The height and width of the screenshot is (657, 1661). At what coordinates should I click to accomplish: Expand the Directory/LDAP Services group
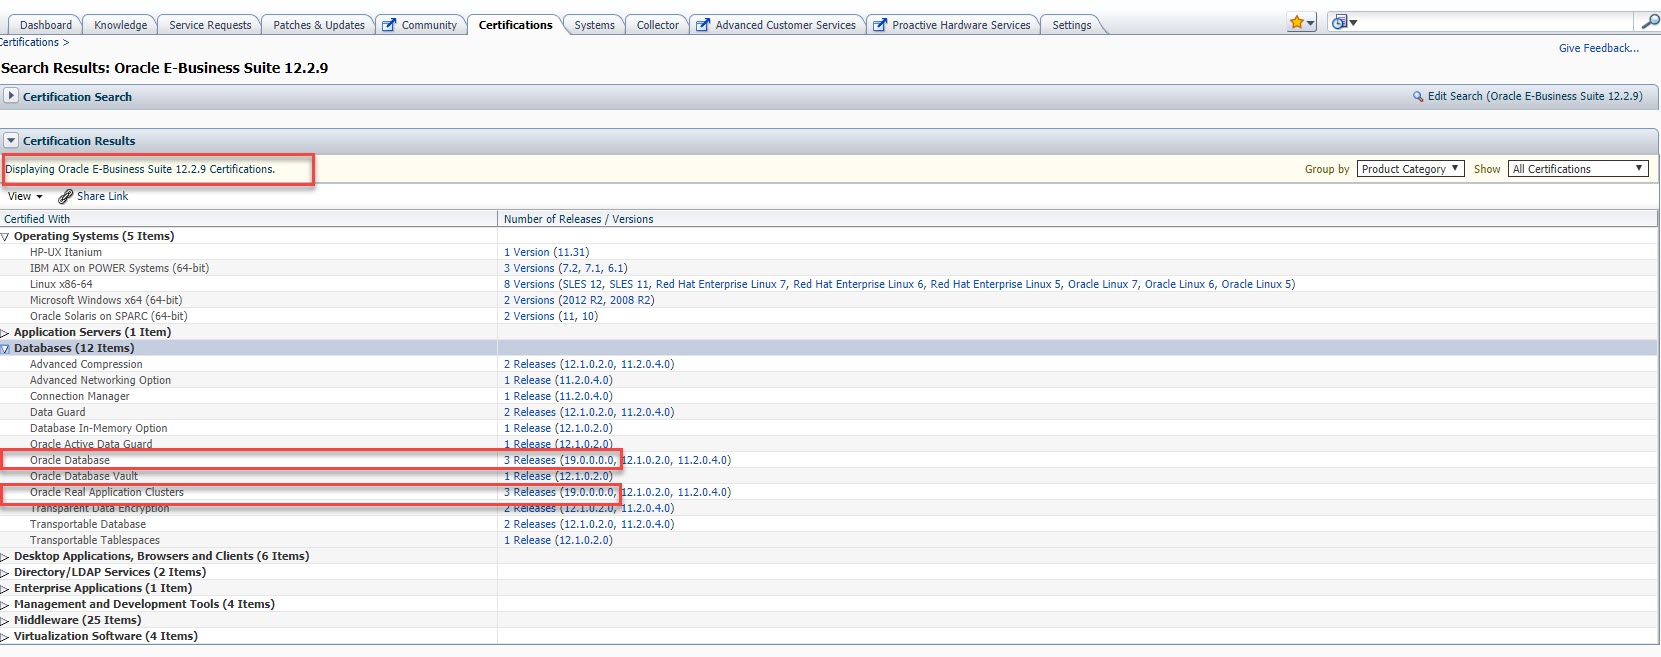point(5,573)
